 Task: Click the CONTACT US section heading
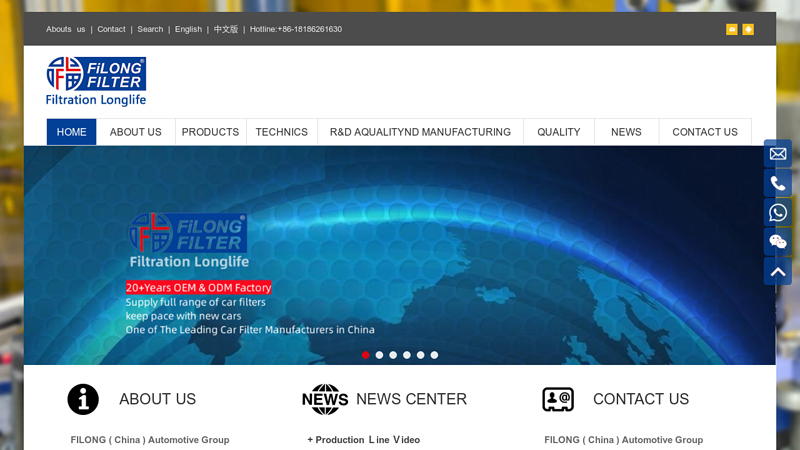coord(641,399)
